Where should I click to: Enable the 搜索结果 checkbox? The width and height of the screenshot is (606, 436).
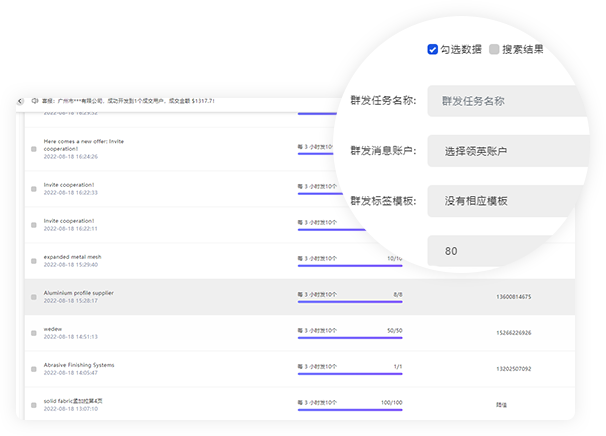point(494,48)
